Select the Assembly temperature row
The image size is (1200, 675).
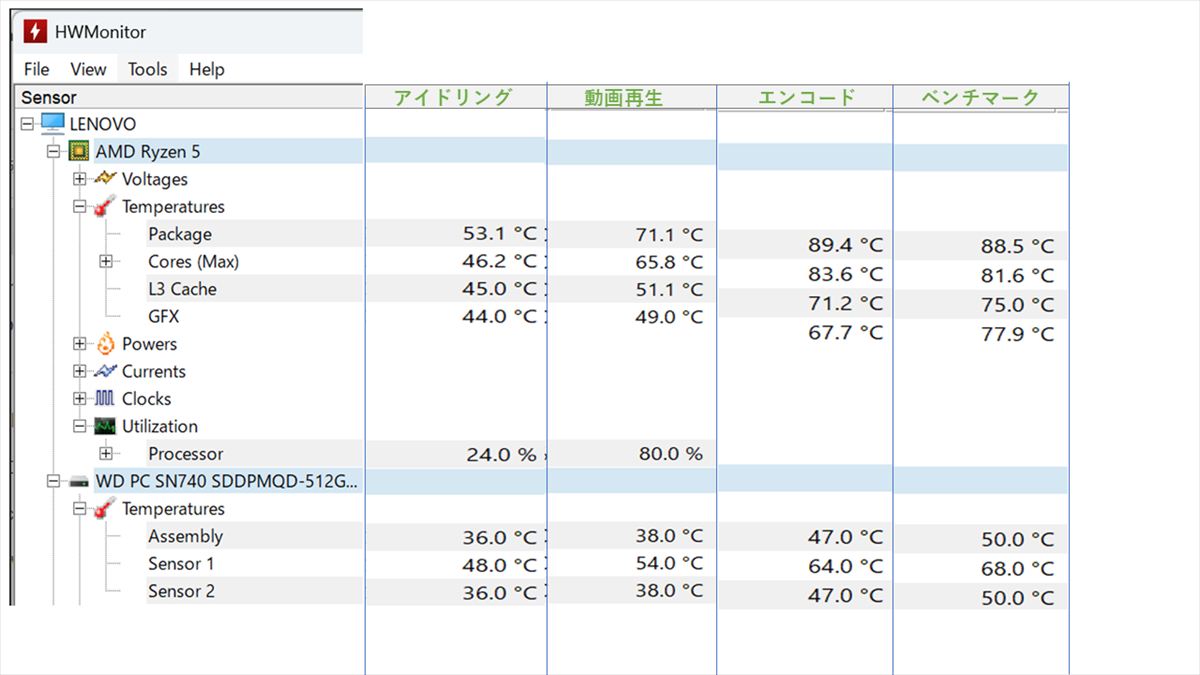pos(185,536)
